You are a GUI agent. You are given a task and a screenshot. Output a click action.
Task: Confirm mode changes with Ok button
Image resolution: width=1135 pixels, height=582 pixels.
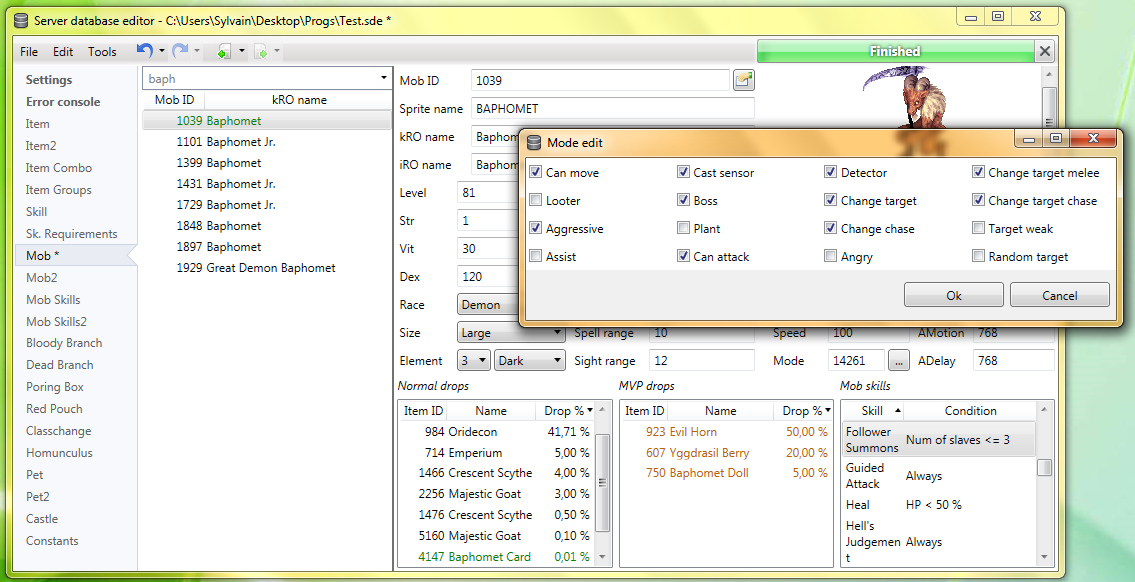click(x=953, y=295)
